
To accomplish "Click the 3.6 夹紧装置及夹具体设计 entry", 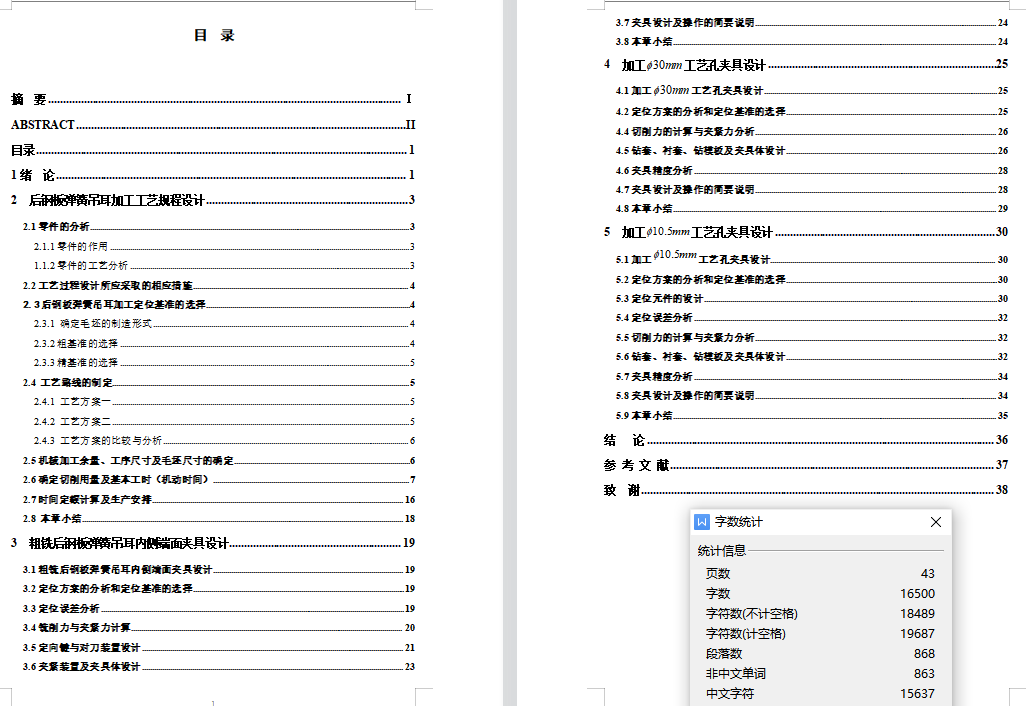I will 219,666.
